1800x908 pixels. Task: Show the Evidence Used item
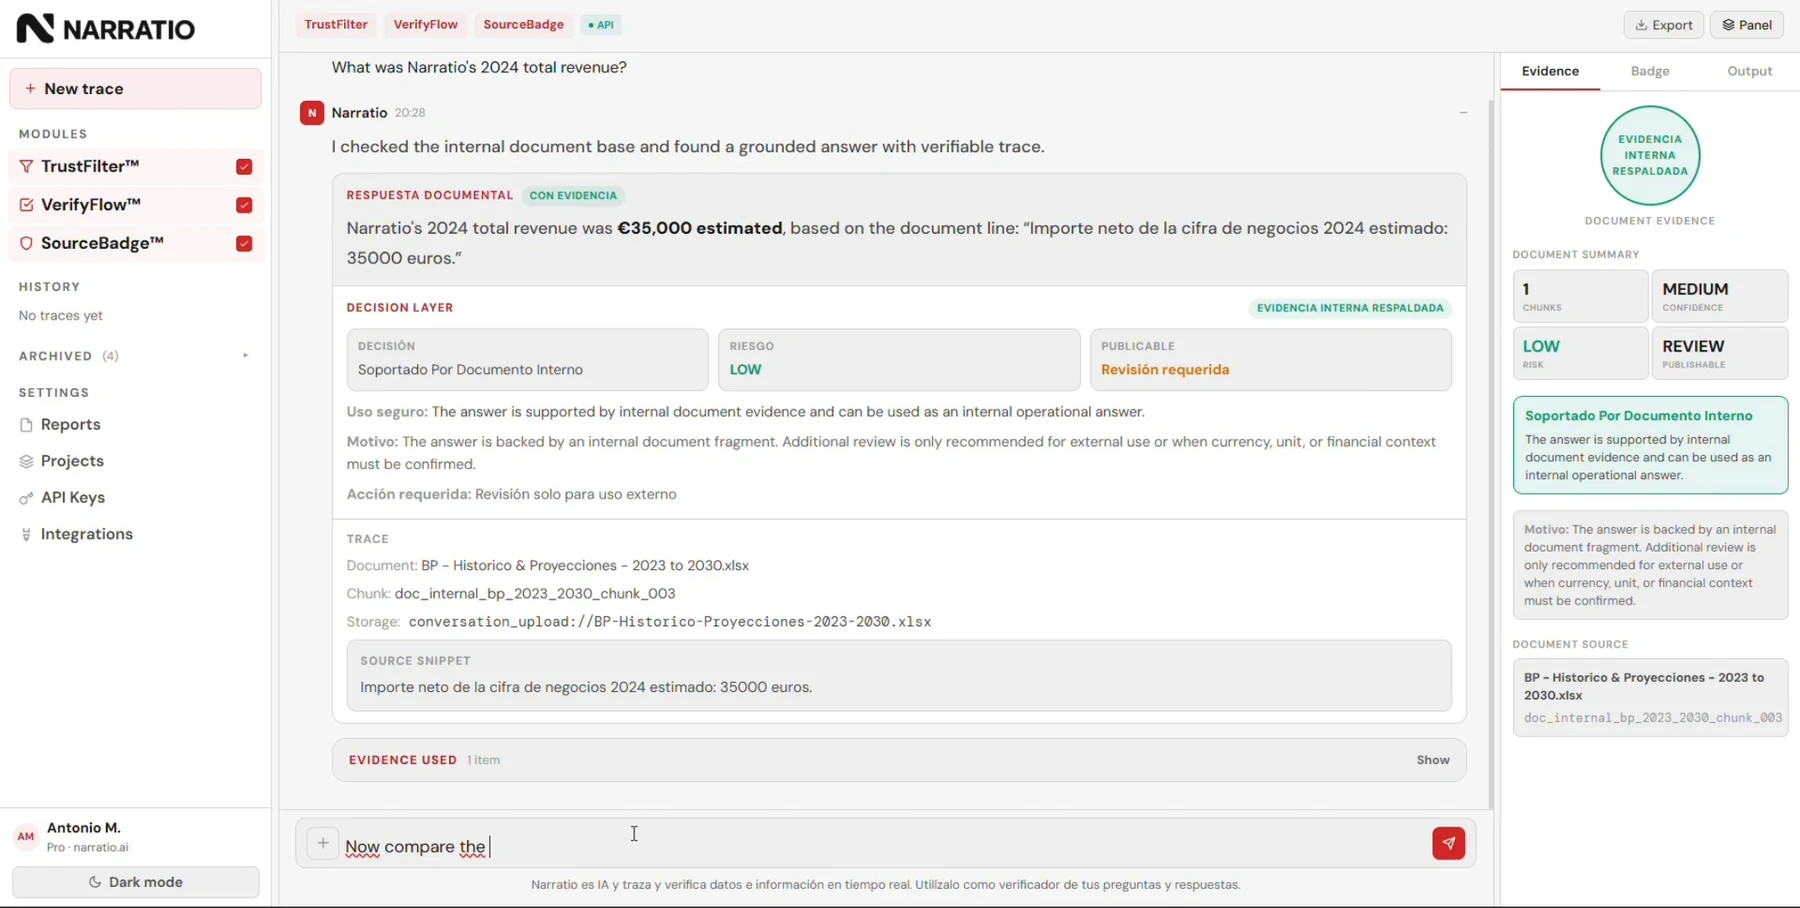[1433, 760]
